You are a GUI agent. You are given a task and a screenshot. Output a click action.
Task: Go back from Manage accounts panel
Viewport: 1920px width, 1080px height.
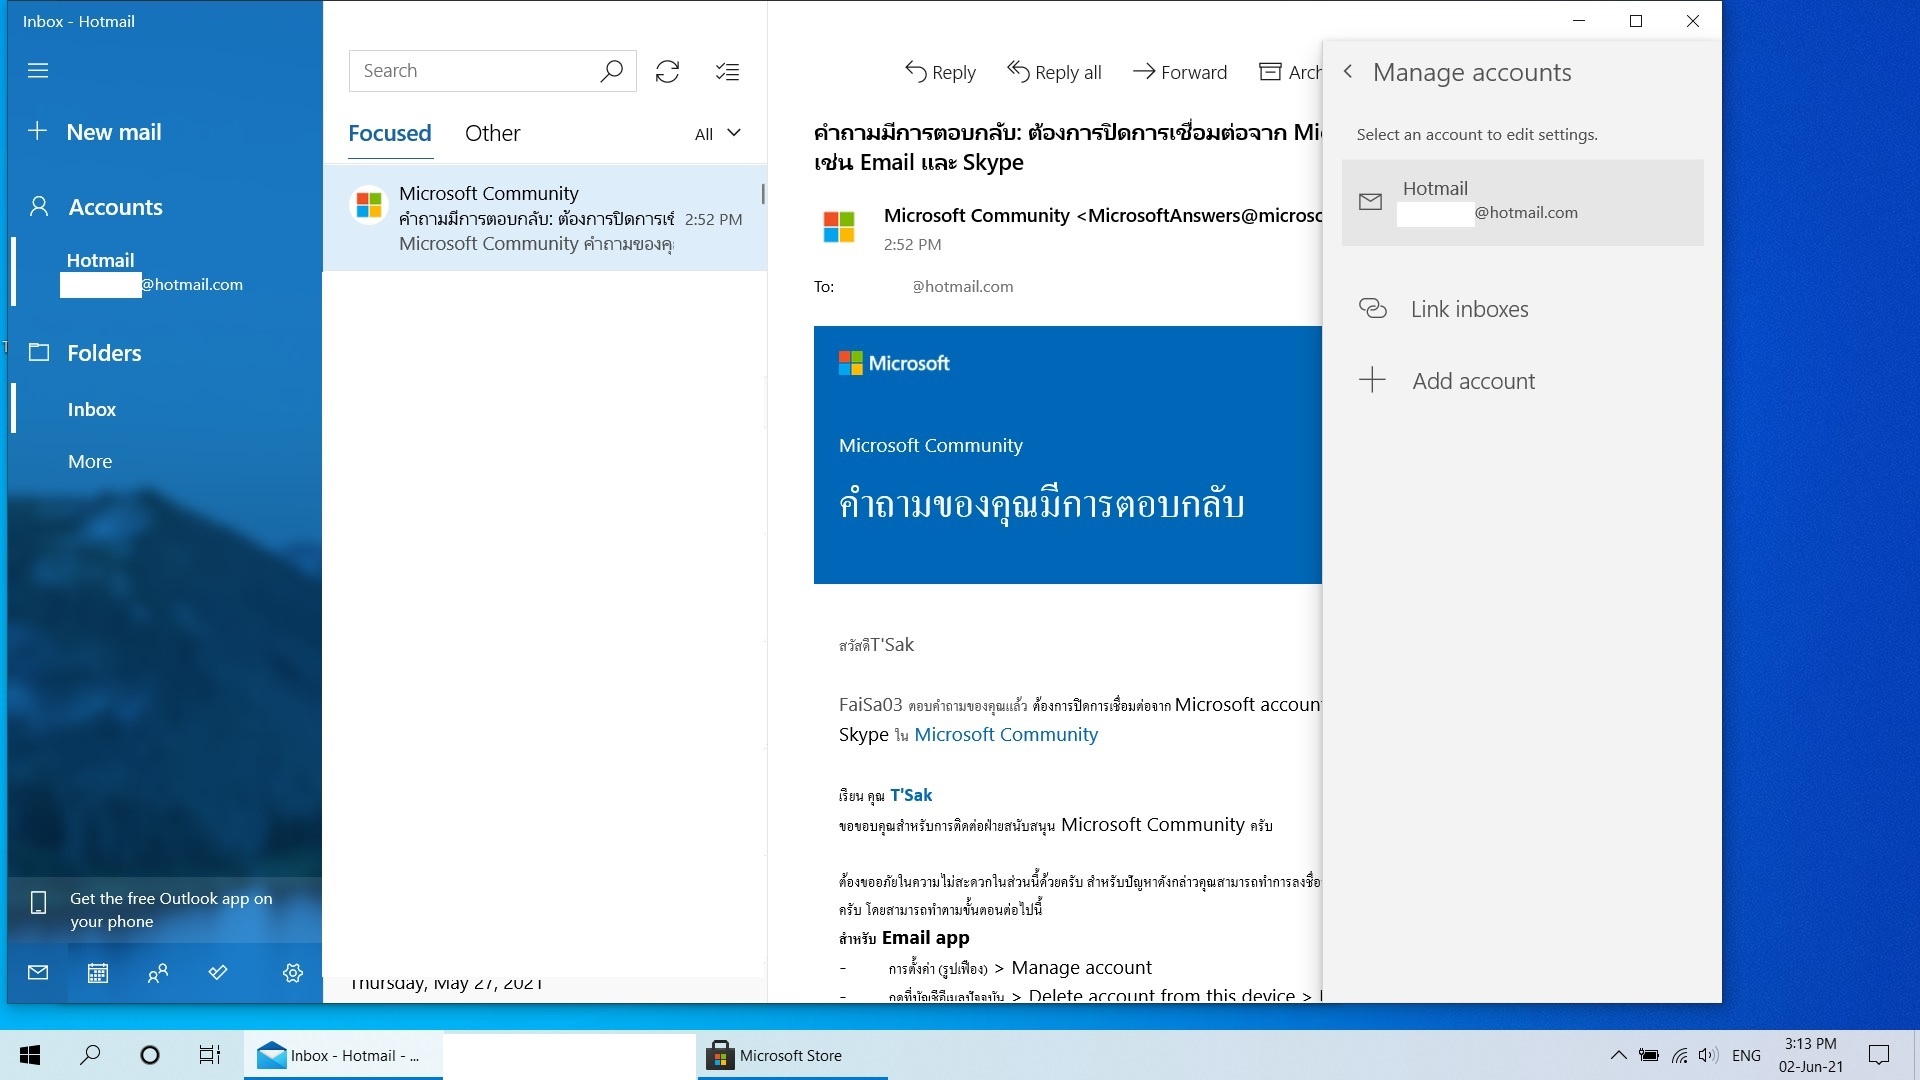pos(1348,72)
